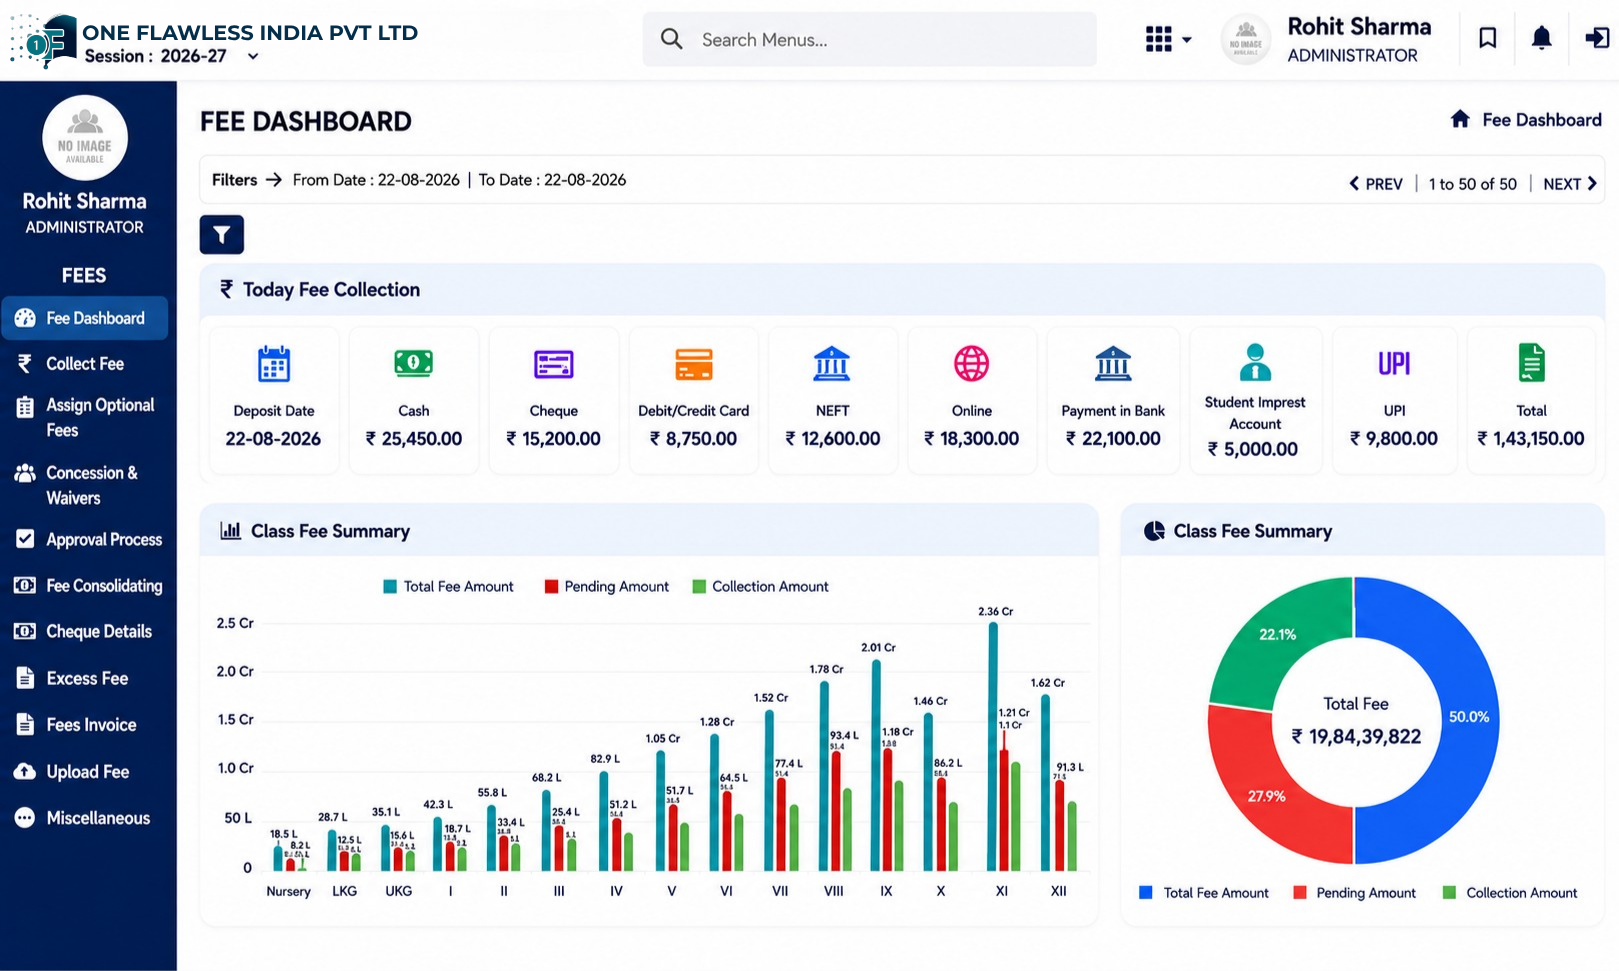The image size is (1619, 971).
Task: Toggle Collection Amount legend under donut chart
Action: [x=1510, y=893]
